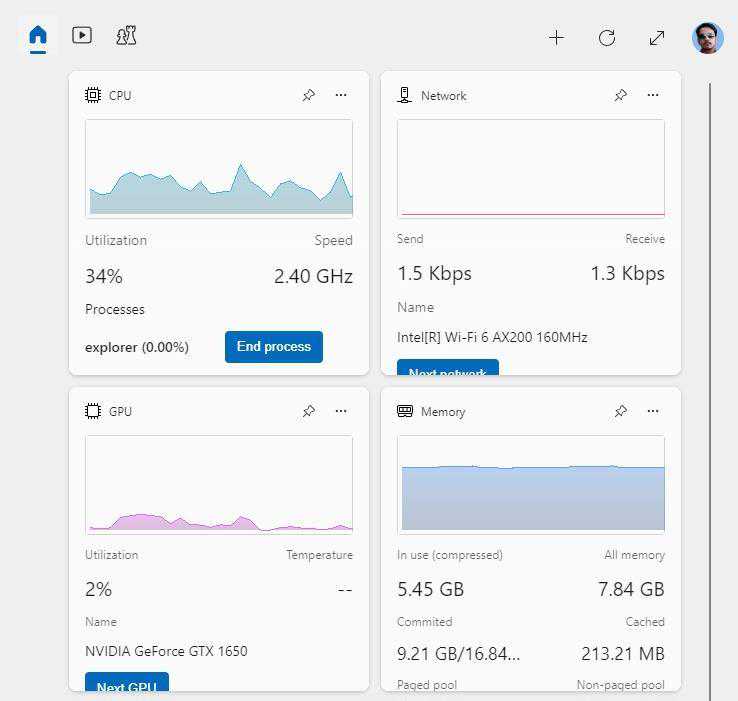The image size is (738, 701).
Task: Click the CPU utilization graph
Action: 219,168
